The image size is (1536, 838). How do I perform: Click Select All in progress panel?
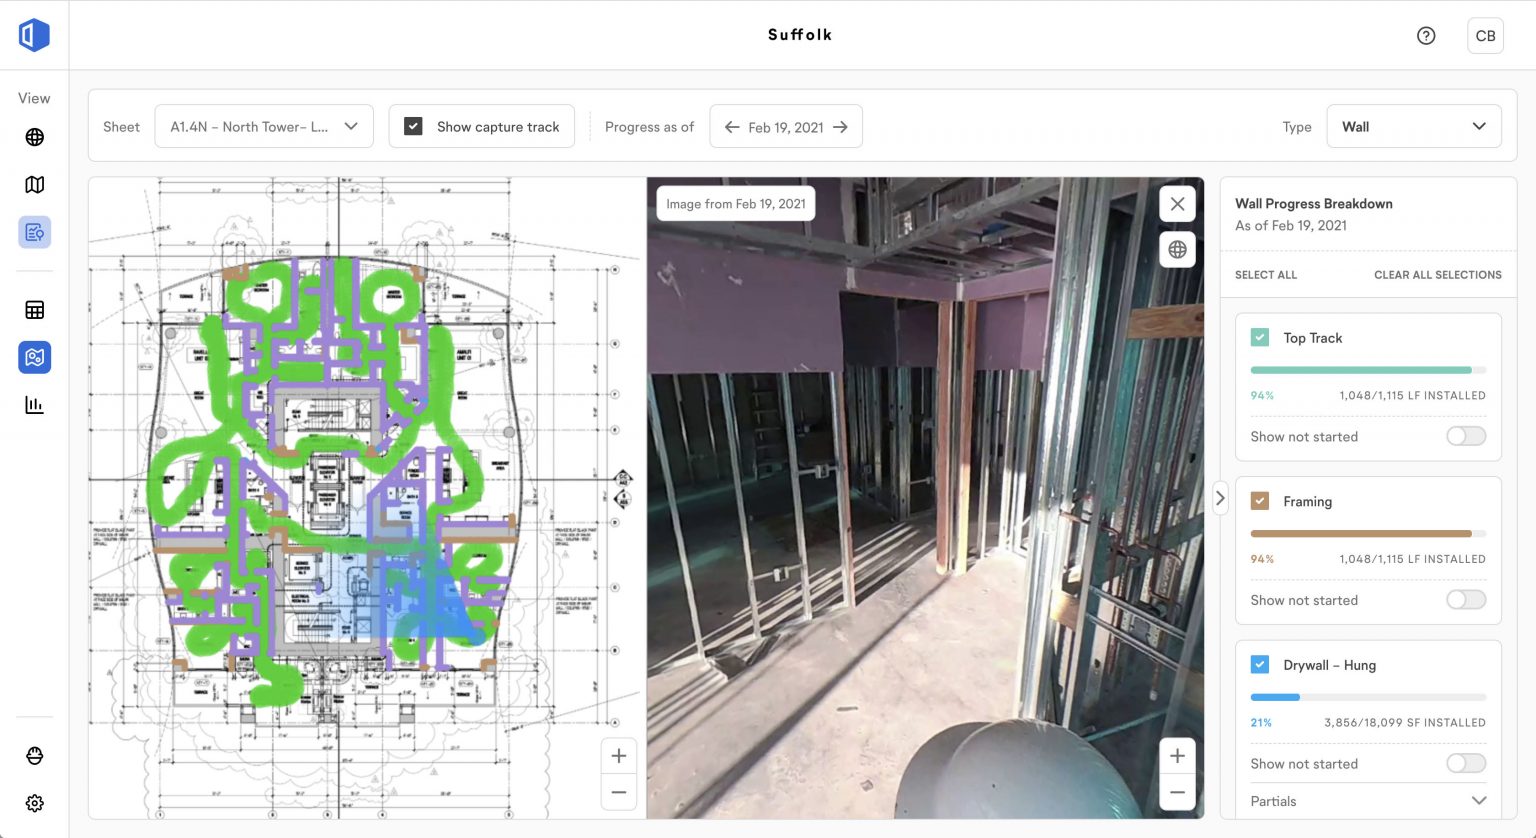pyautogui.click(x=1265, y=274)
